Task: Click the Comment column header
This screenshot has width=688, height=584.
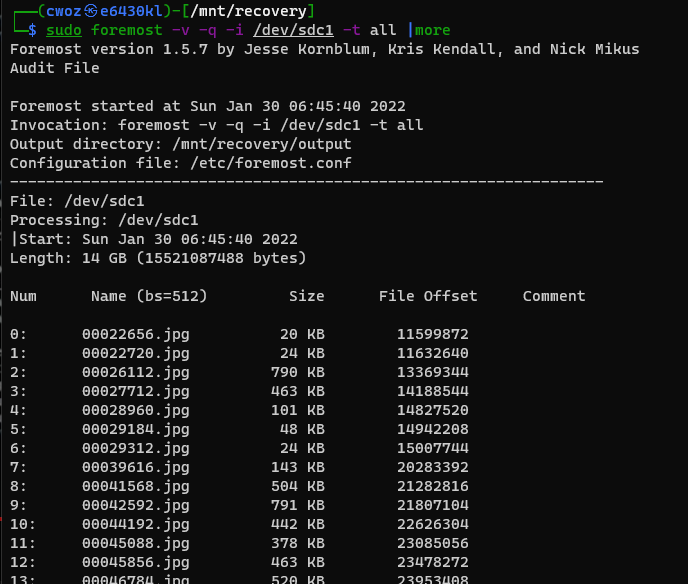Action: (x=554, y=296)
